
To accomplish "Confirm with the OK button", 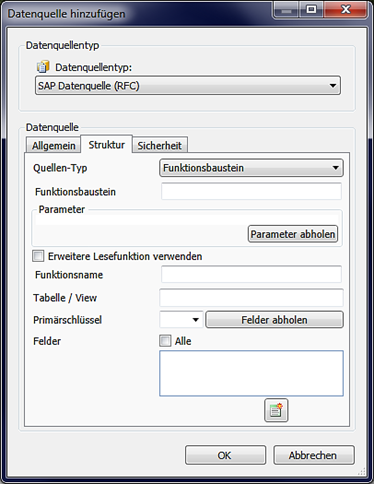I will click(225, 455).
